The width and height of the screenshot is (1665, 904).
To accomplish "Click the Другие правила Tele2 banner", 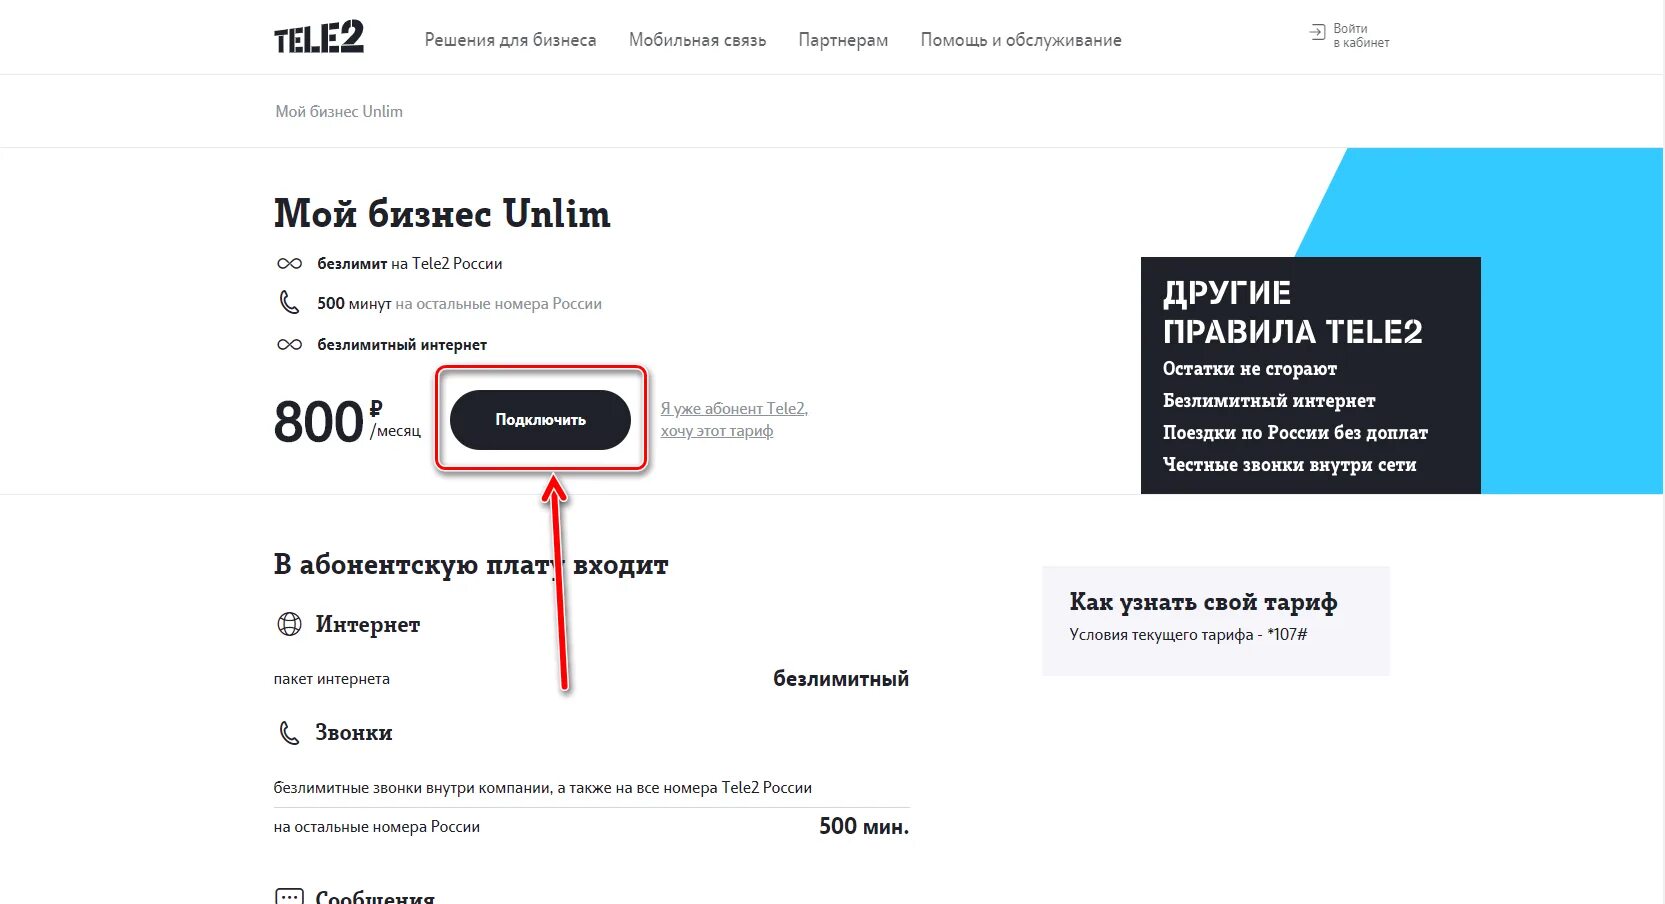I will click(x=1310, y=375).
